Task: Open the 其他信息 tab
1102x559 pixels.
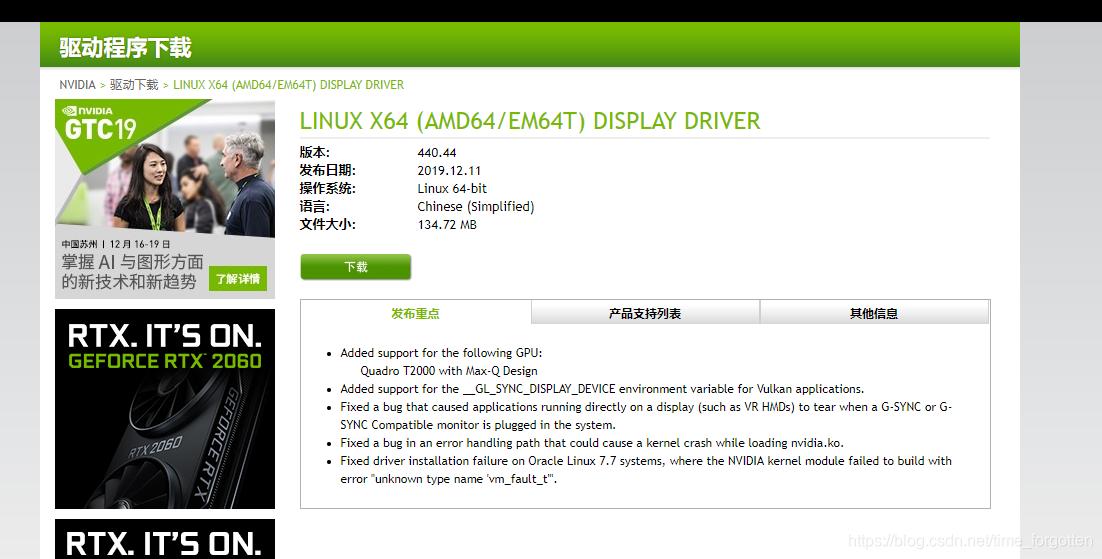Action: pyautogui.click(x=874, y=313)
